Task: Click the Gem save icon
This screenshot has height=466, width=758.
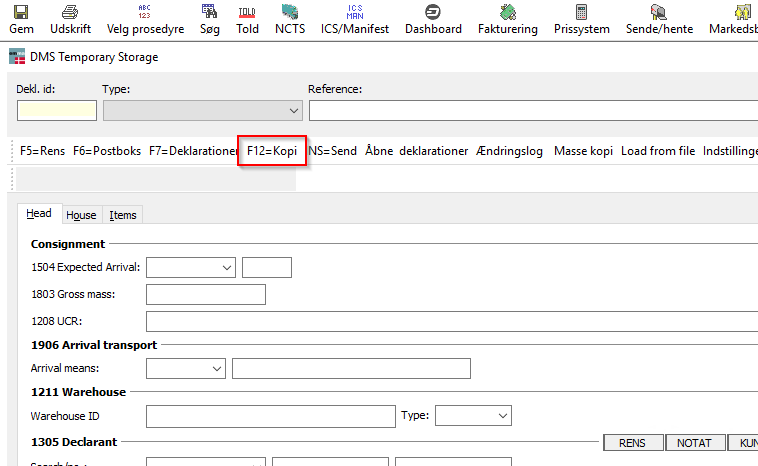Action: (21, 12)
